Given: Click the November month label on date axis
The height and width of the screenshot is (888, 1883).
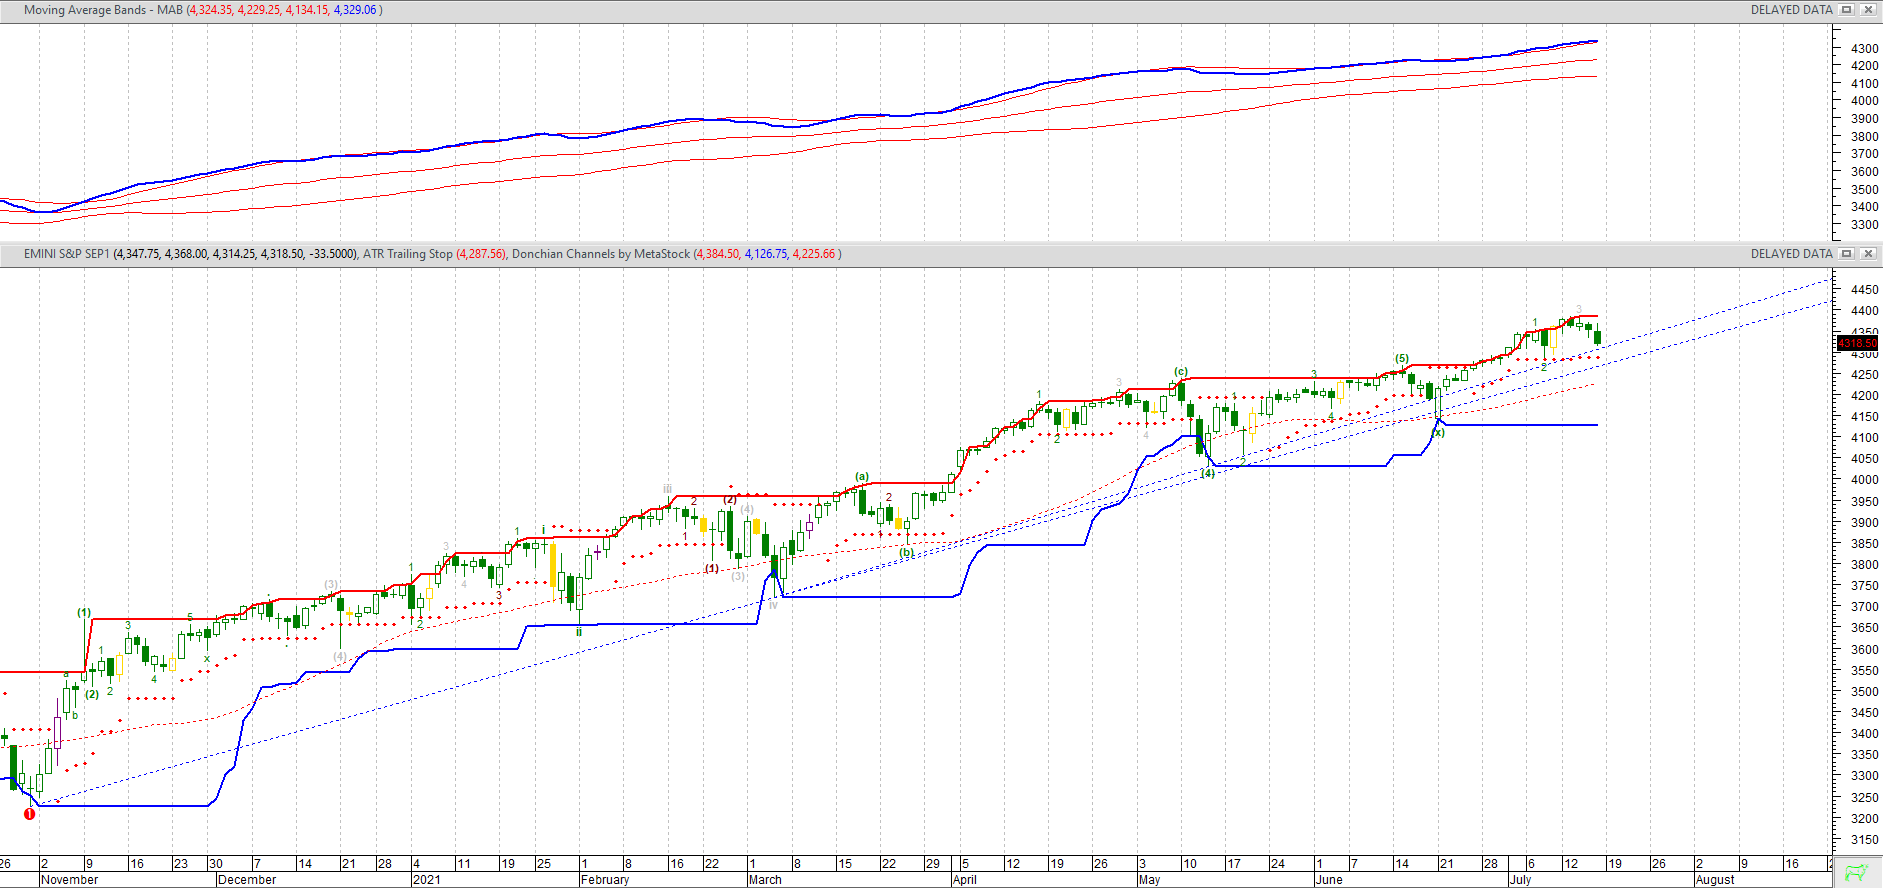Looking at the screenshot, I should 70,880.
